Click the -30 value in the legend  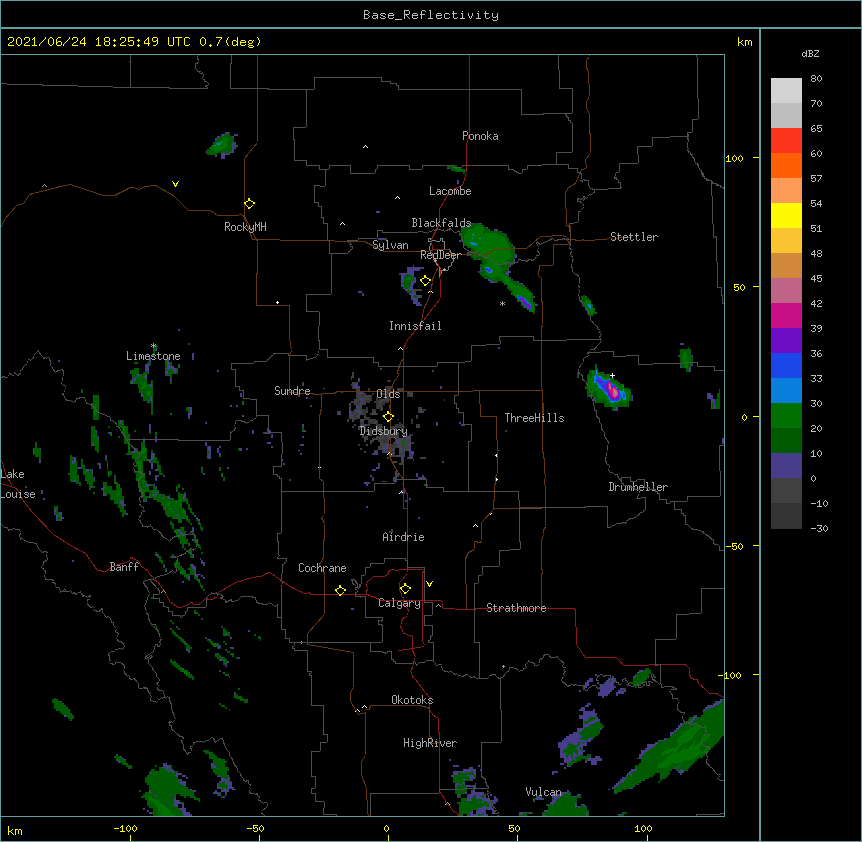(819, 528)
